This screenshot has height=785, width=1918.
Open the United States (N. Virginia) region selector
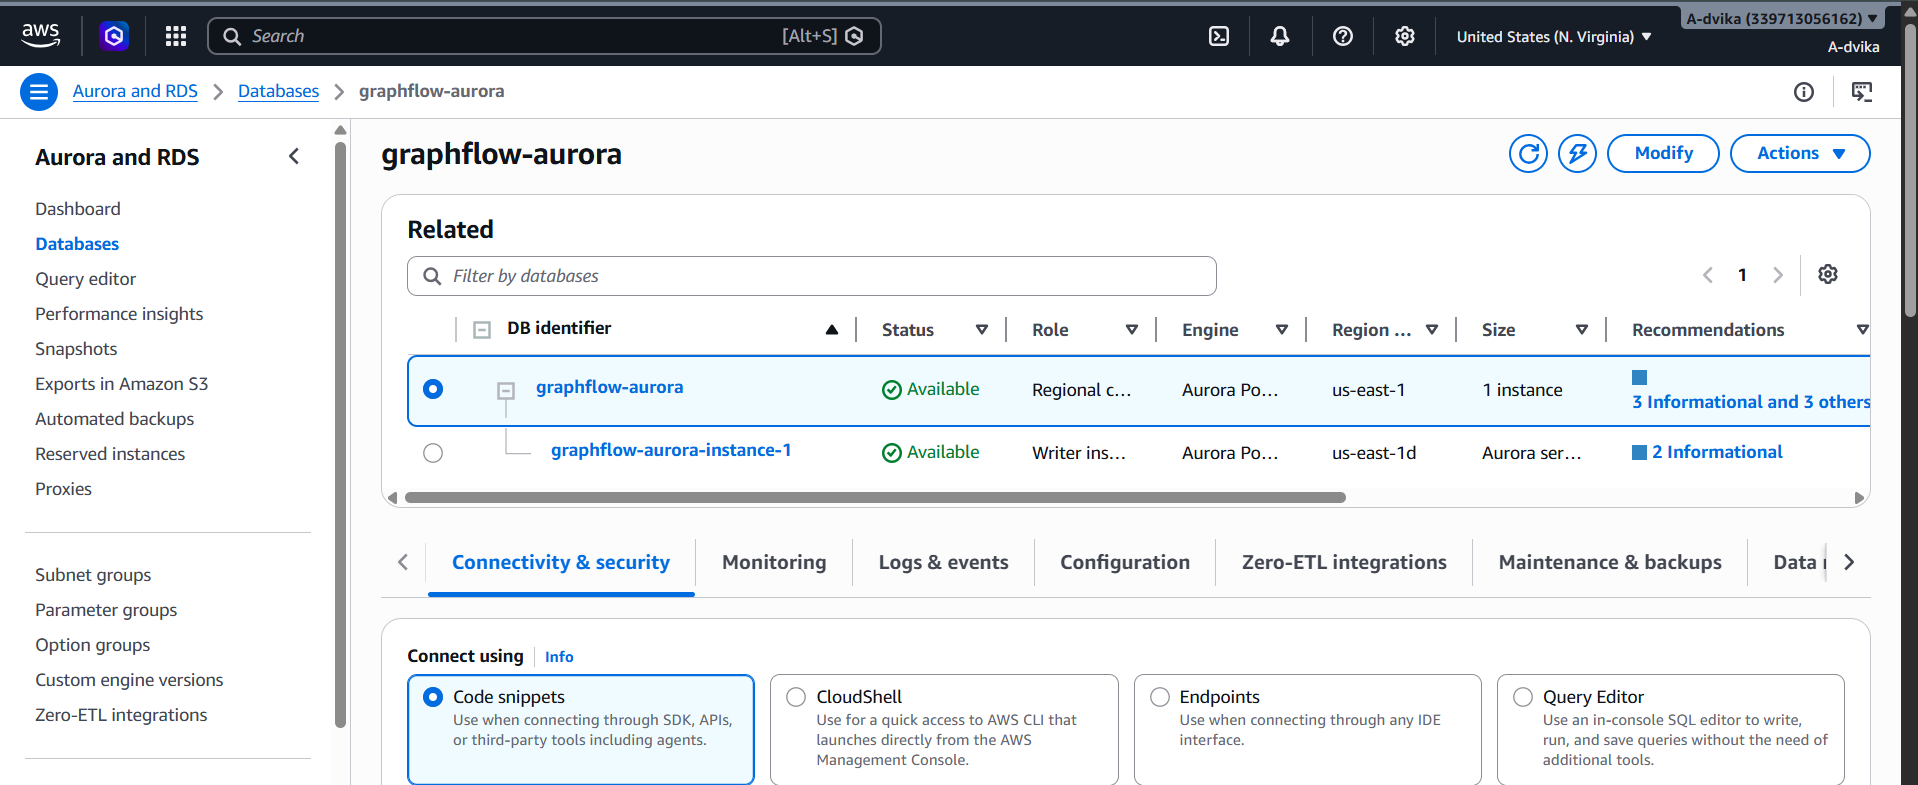coord(1554,37)
